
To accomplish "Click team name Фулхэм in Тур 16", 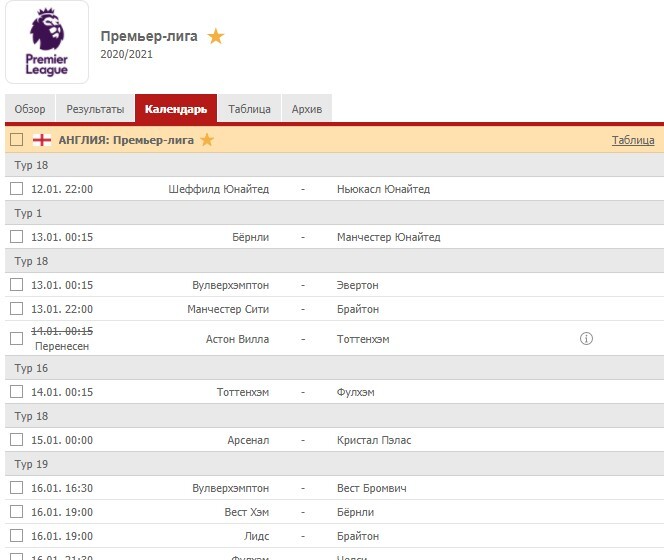I will click(356, 392).
